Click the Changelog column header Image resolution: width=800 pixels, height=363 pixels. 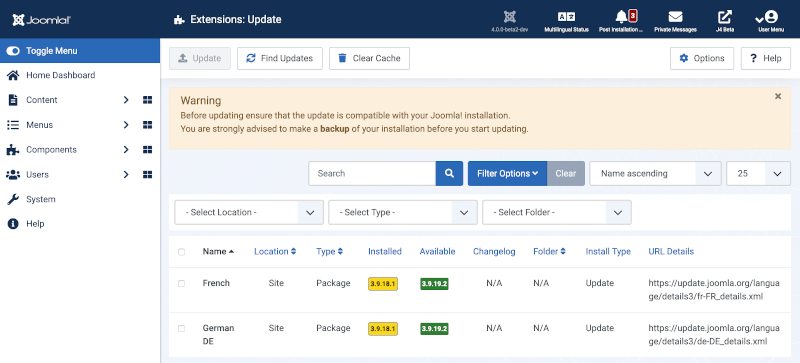tap(494, 252)
